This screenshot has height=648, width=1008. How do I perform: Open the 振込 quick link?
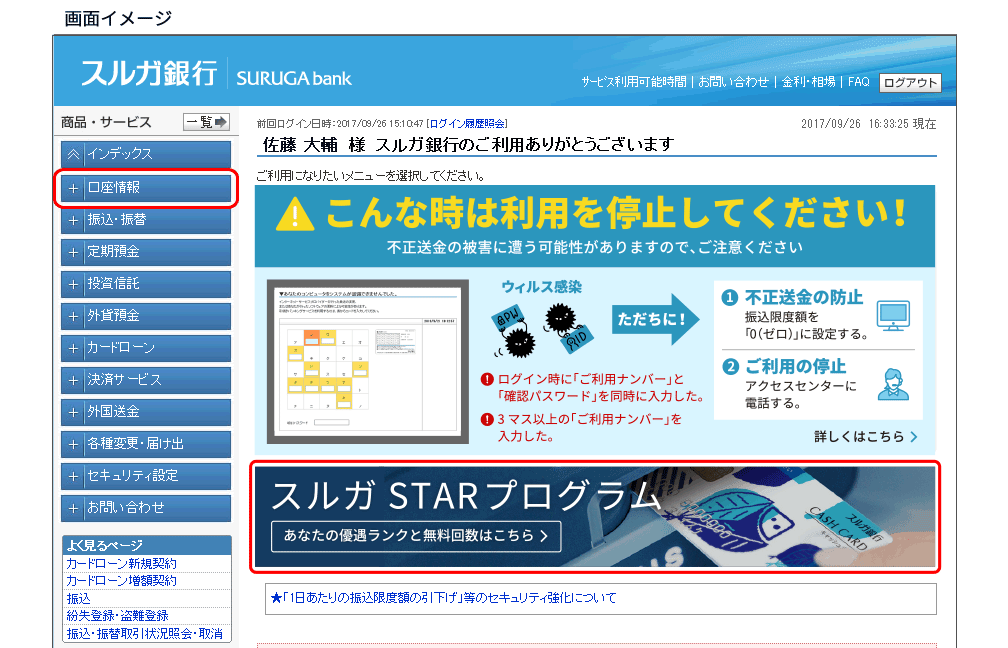78,598
